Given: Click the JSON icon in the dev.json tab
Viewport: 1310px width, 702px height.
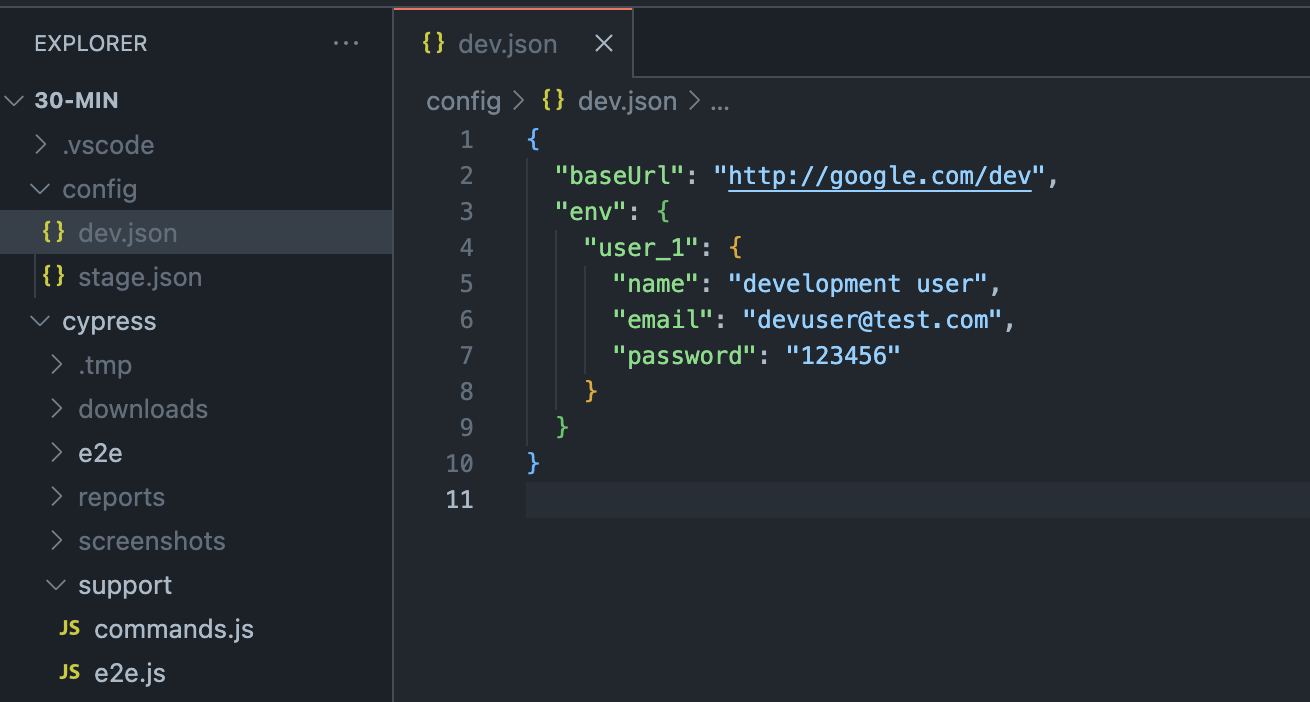Looking at the screenshot, I should pyautogui.click(x=433, y=43).
